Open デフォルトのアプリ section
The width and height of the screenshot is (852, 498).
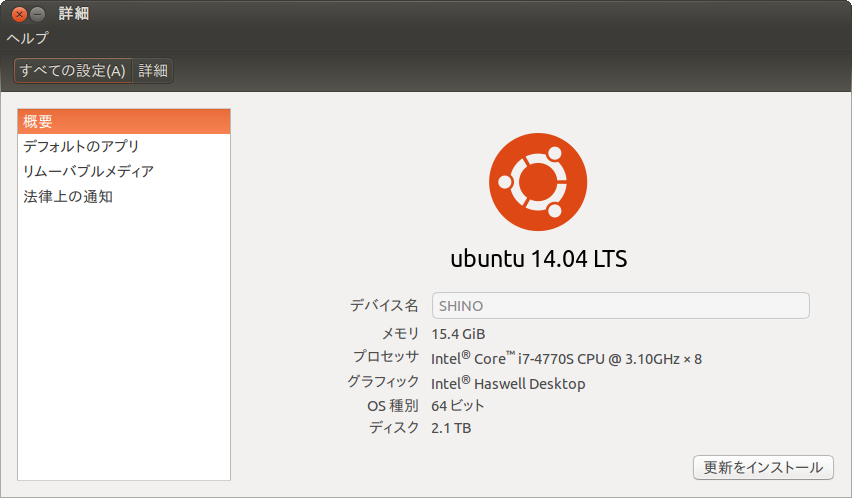pyautogui.click(x=124, y=146)
